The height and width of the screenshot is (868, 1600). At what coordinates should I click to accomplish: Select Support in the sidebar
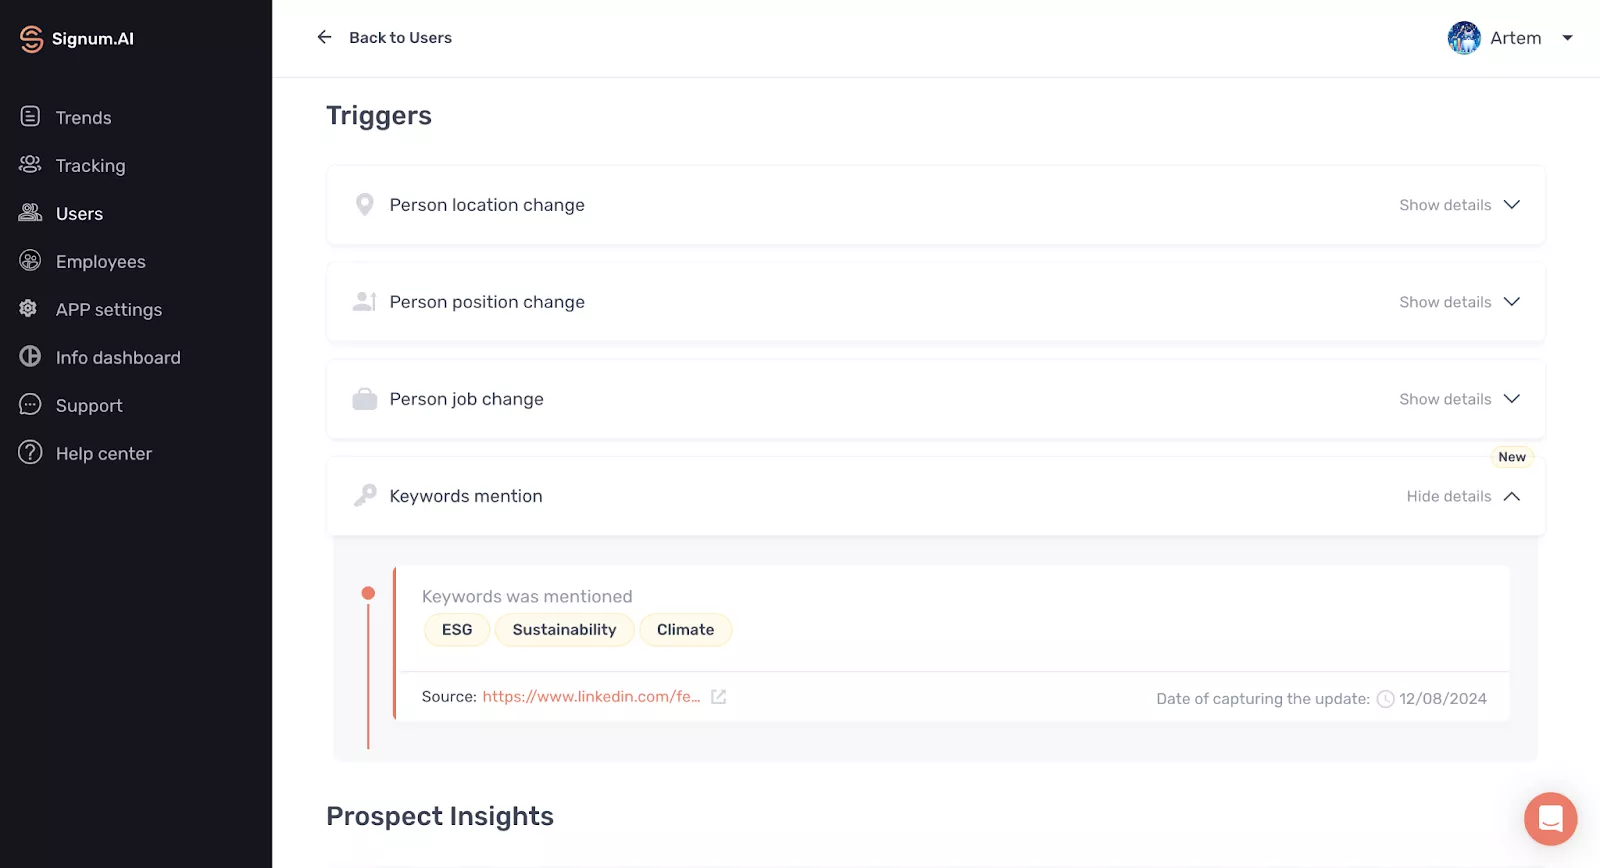(x=89, y=406)
